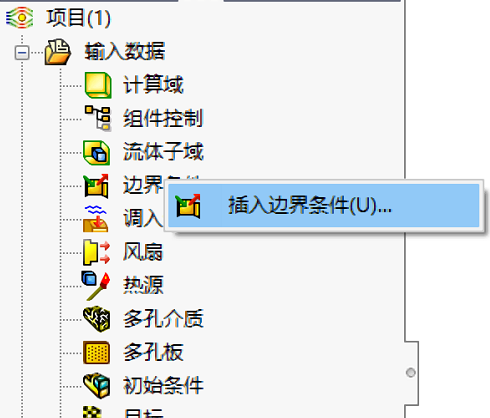Click the boundary condition icon in the tree
Screen dimensions: 490x418
96,186
